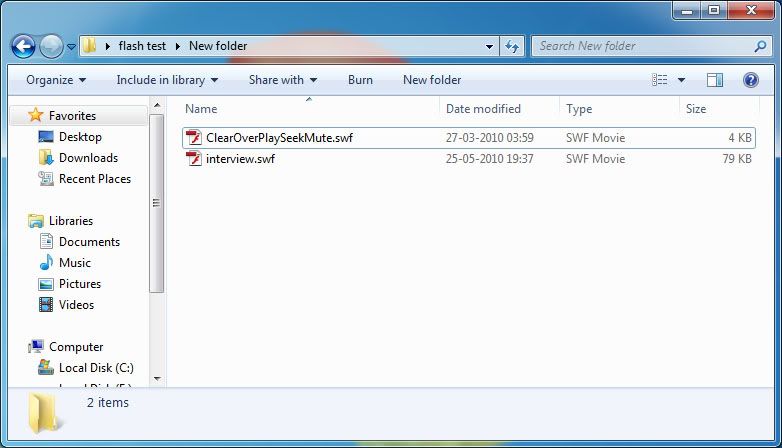This screenshot has width=782, height=448.
Task: Open the 'Share with' menu
Action: pyautogui.click(x=283, y=80)
